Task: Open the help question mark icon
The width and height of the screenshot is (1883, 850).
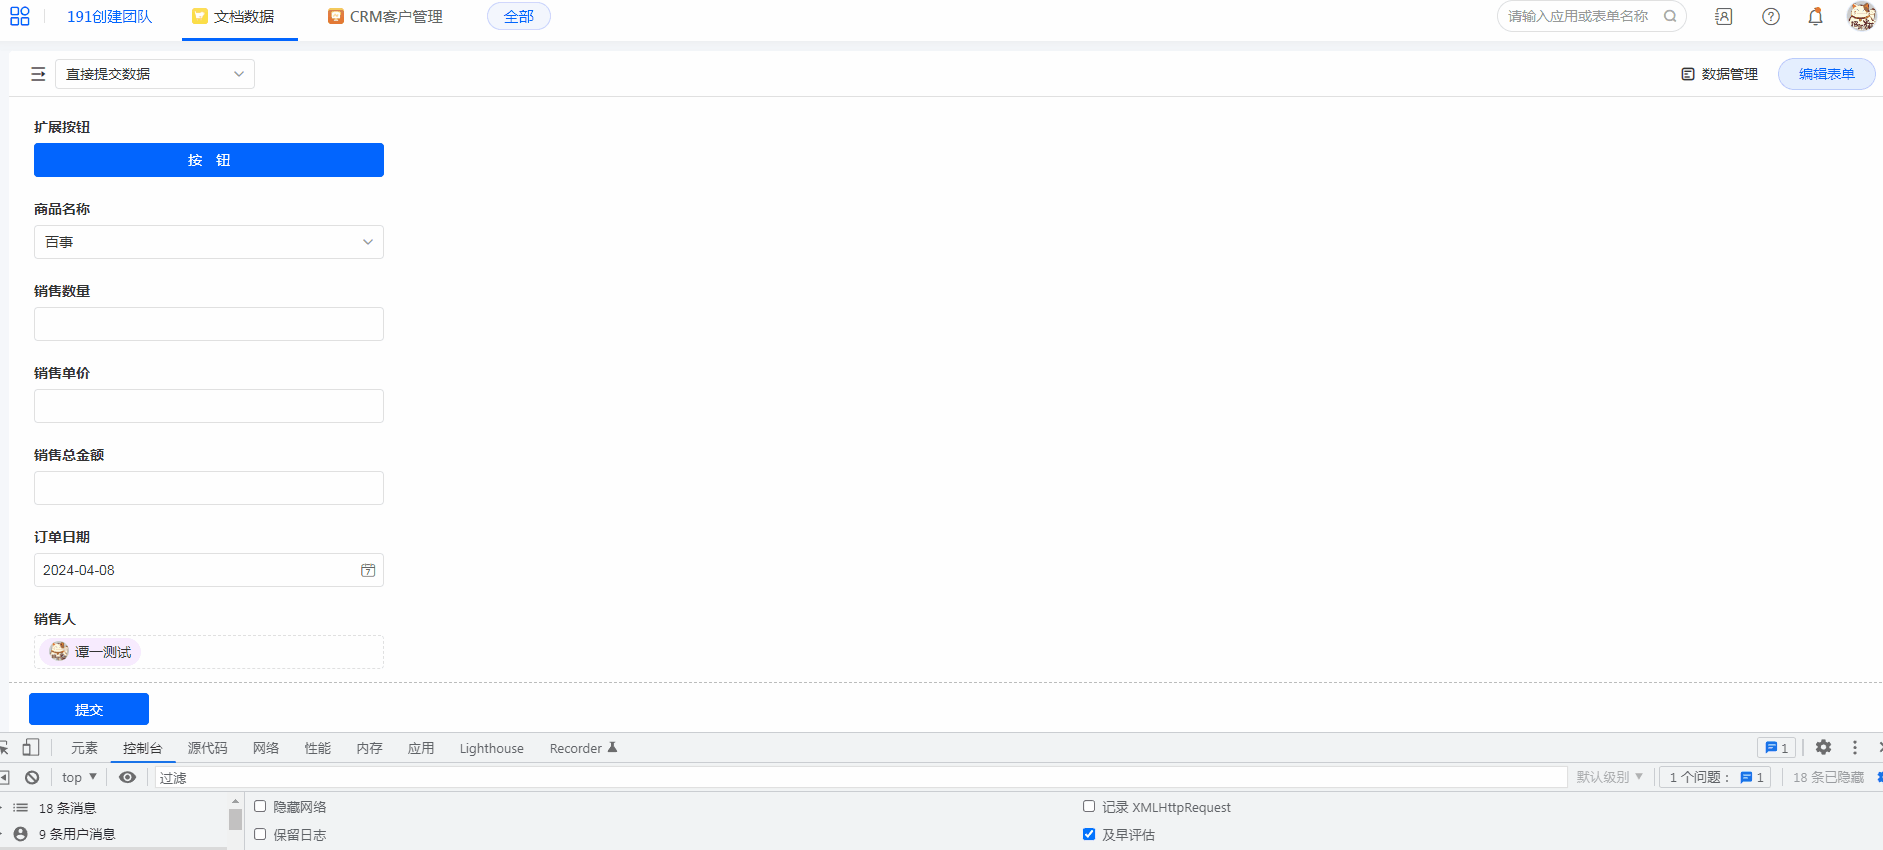Action: pyautogui.click(x=1770, y=16)
